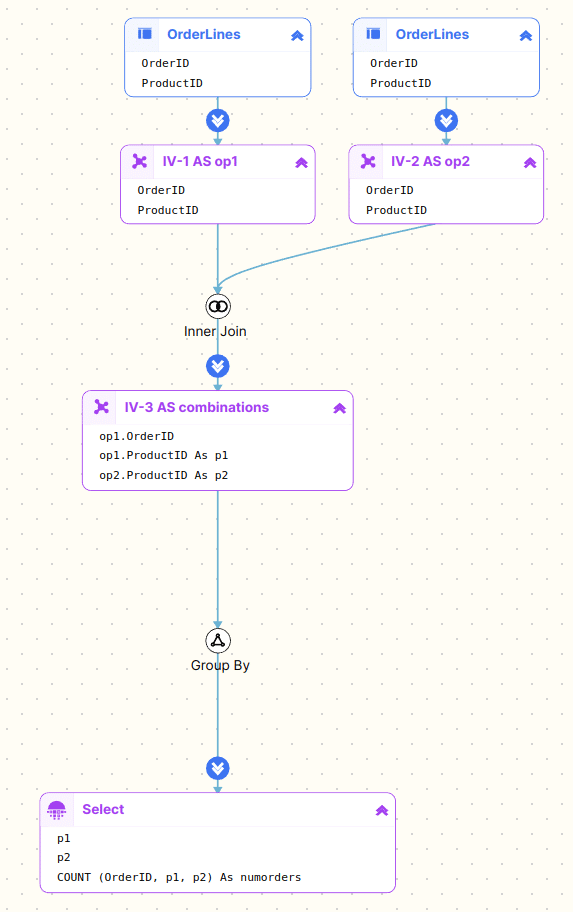This screenshot has width=573, height=912.
Task: Collapse the IV-3 AS combinations node
Action: coord(340,408)
